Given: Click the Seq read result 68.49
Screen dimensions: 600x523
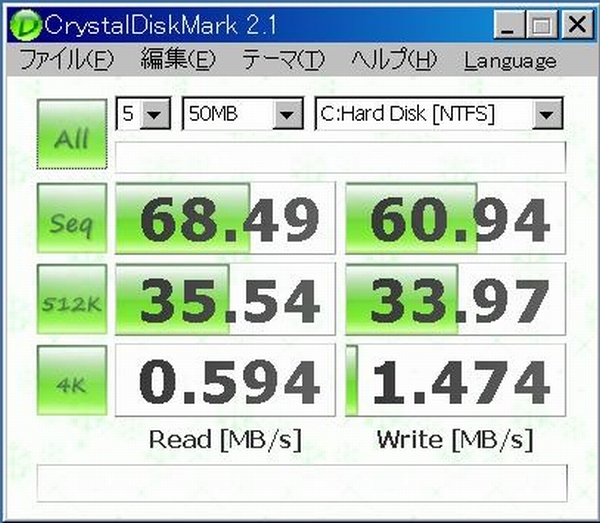Looking at the screenshot, I should coord(225,218).
